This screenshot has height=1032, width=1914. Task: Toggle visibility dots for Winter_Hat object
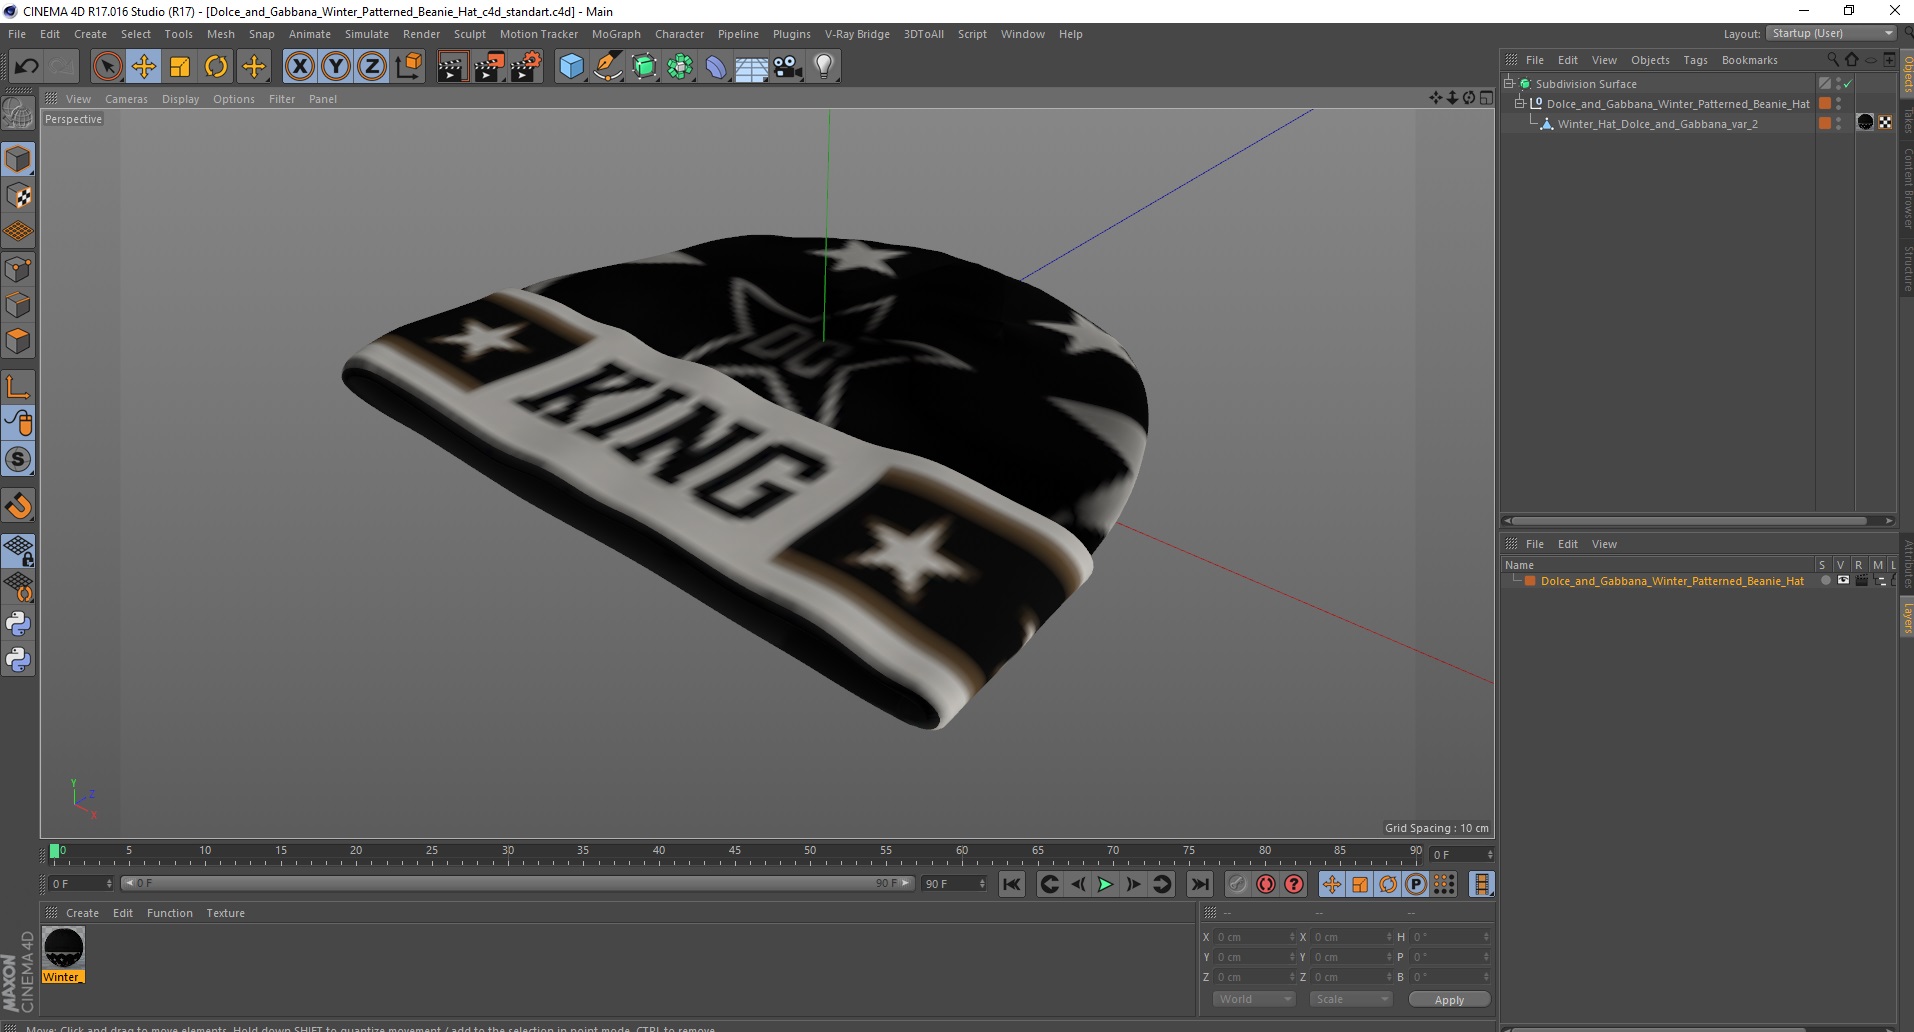click(1838, 124)
